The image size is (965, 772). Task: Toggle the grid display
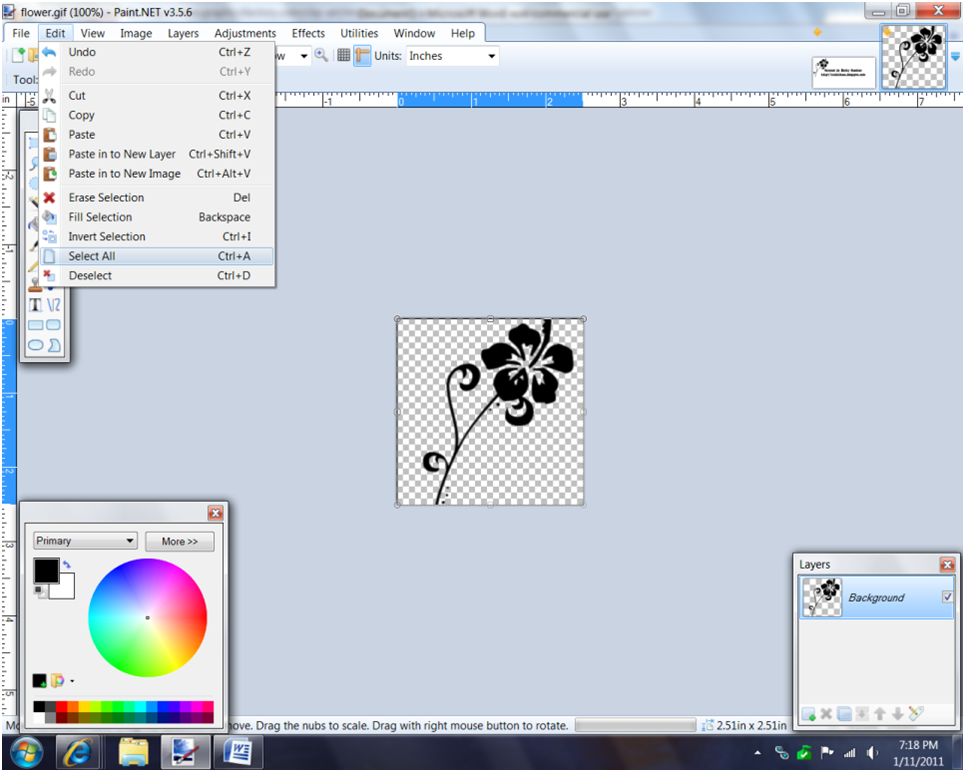pyautogui.click(x=344, y=55)
